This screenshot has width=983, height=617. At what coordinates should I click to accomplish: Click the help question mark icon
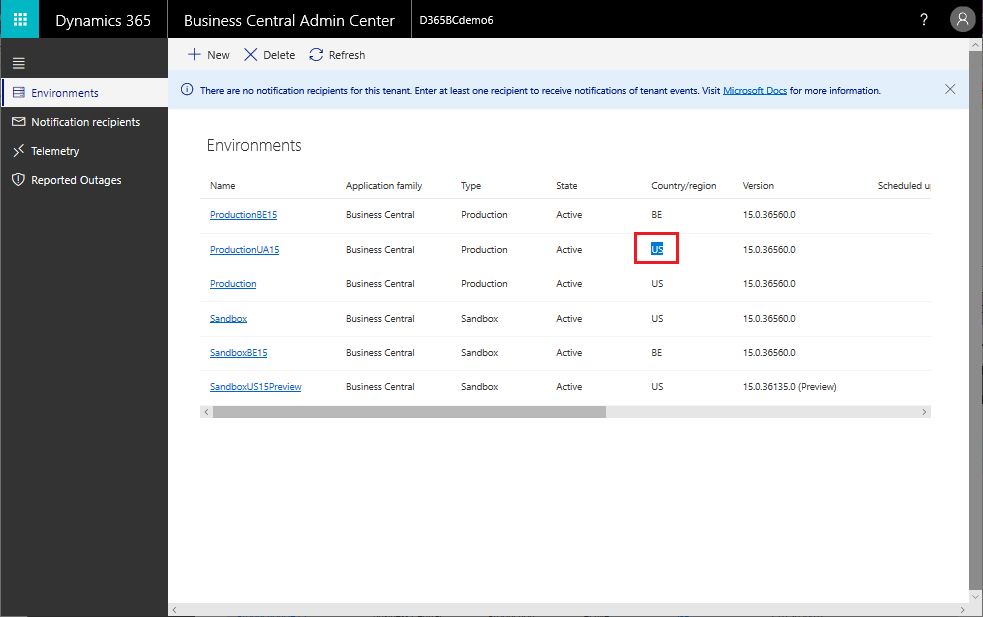click(923, 19)
